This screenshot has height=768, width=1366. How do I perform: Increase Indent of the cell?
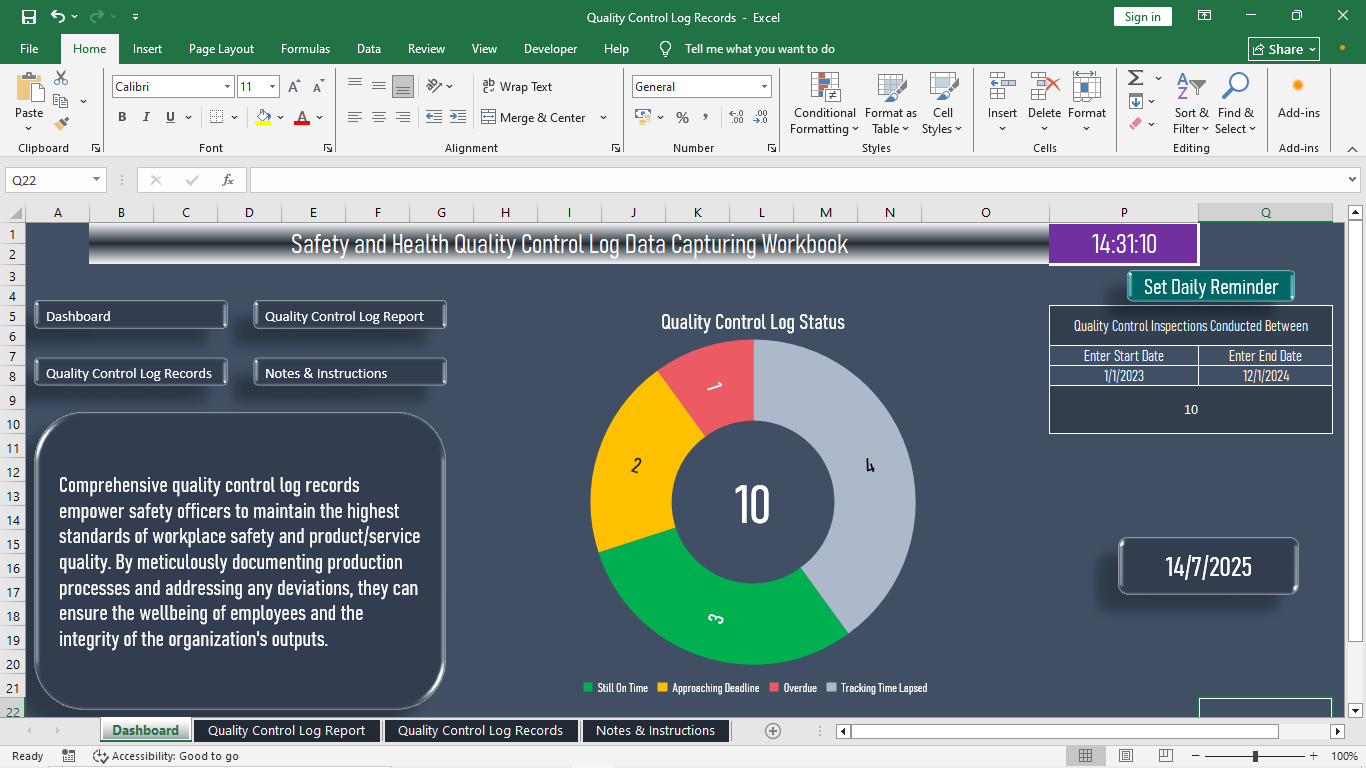[x=458, y=117]
